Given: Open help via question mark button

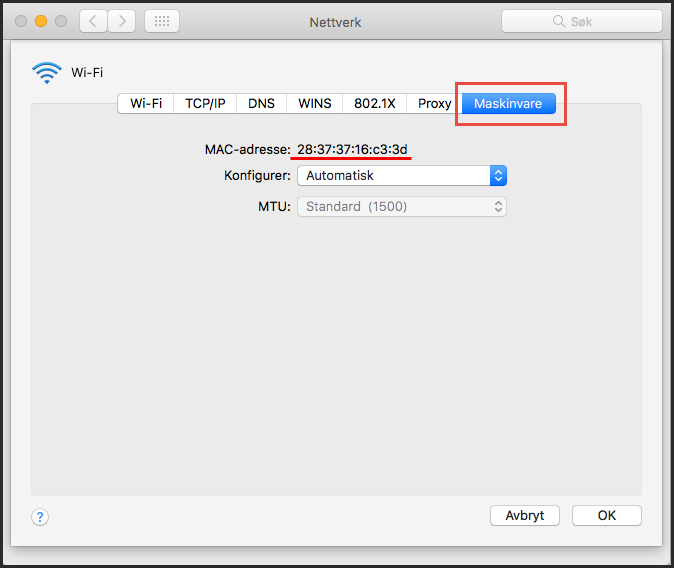Looking at the screenshot, I should point(40,517).
